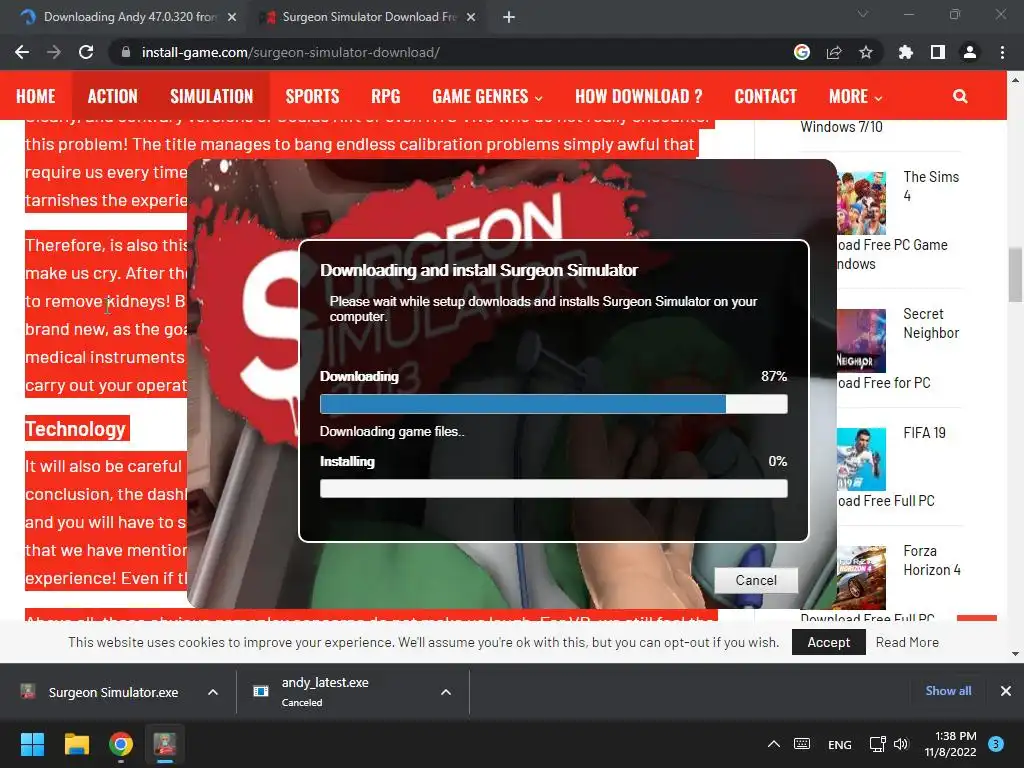Open the FIFA 19 thumbnail
The height and width of the screenshot is (768, 1024).
point(861,459)
